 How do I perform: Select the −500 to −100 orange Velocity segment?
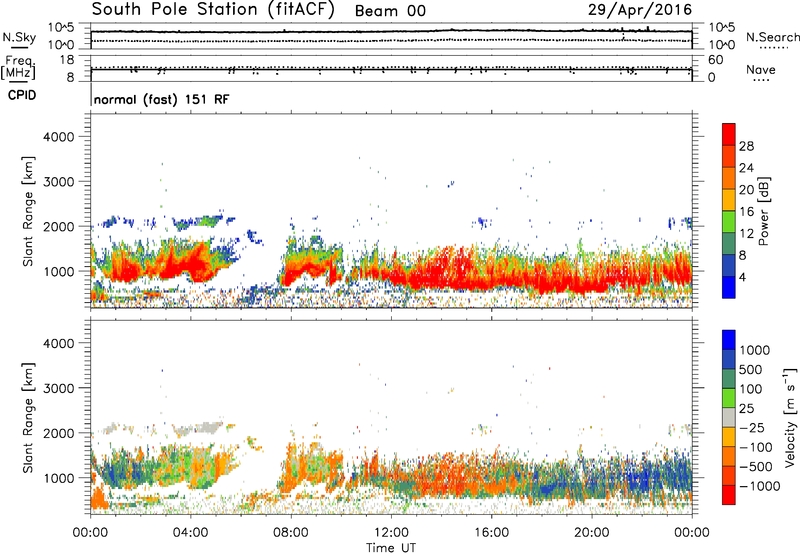pyautogui.click(x=729, y=457)
